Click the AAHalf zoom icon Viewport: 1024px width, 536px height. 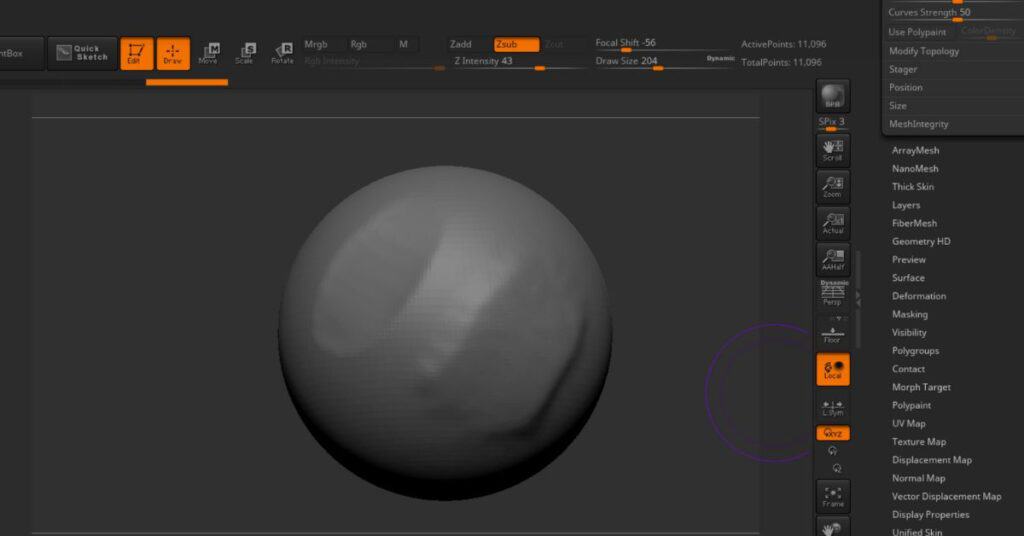click(x=833, y=260)
